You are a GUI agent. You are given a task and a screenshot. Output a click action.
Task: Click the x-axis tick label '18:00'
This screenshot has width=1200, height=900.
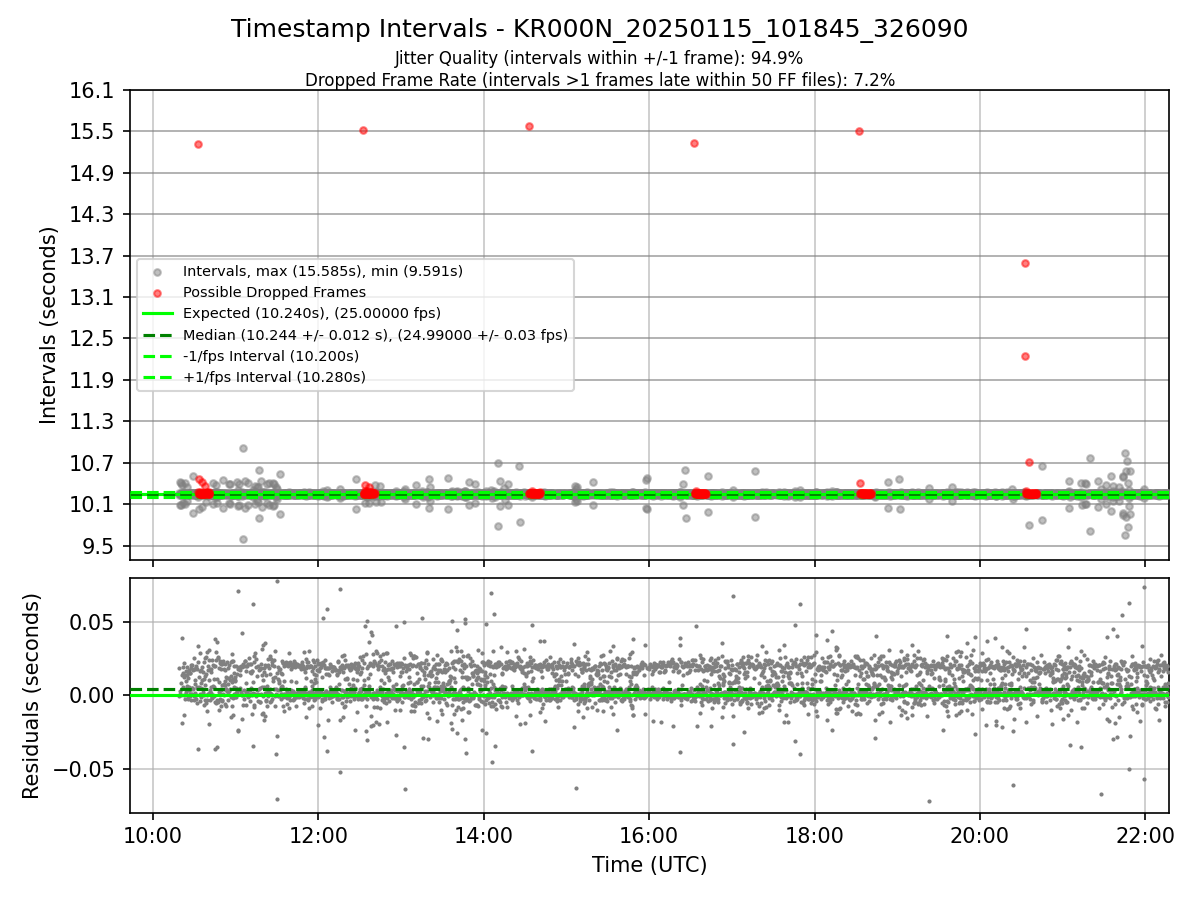pyautogui.click(x=814, y=835)
